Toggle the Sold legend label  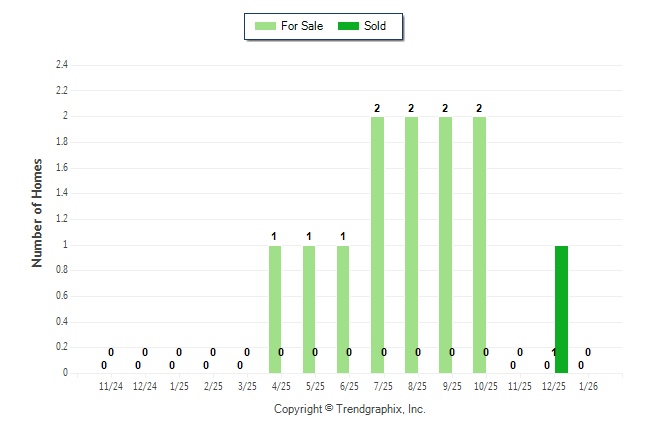(x=375, y=26)
